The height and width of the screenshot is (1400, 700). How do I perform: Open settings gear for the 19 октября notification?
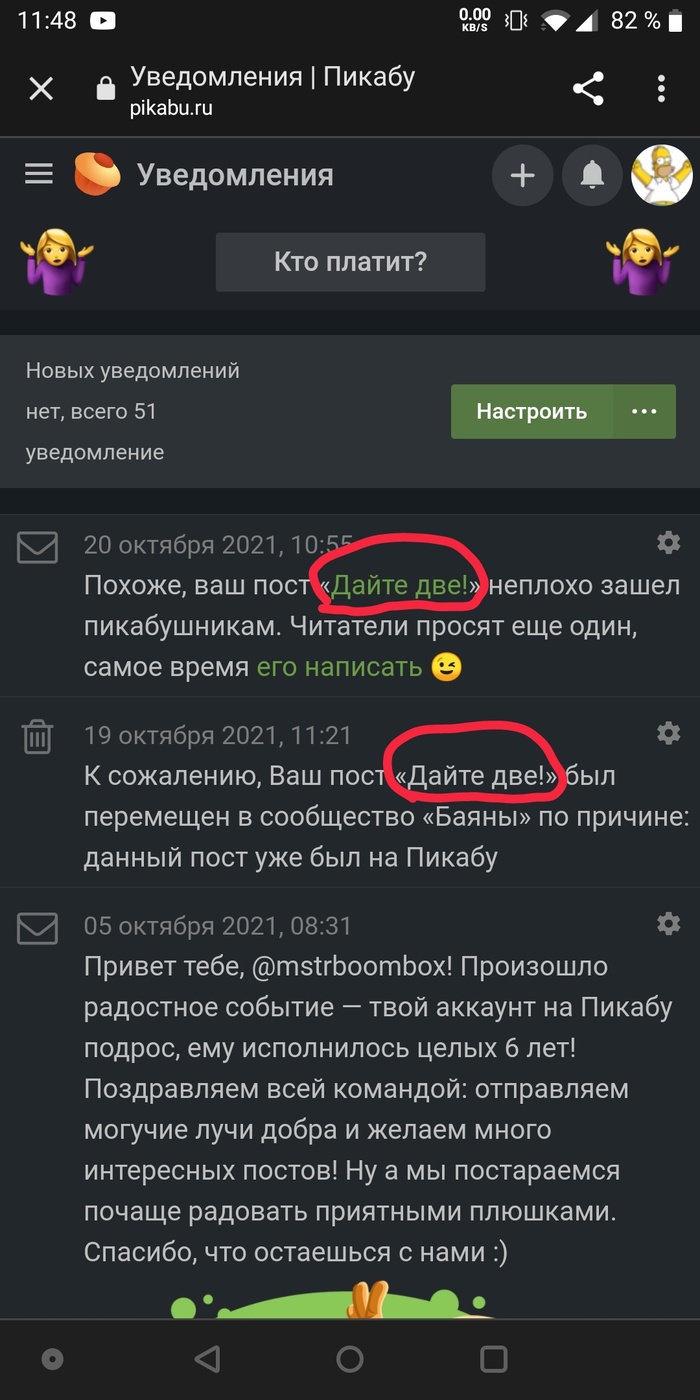pyautogui.click(x=668, y=732)
